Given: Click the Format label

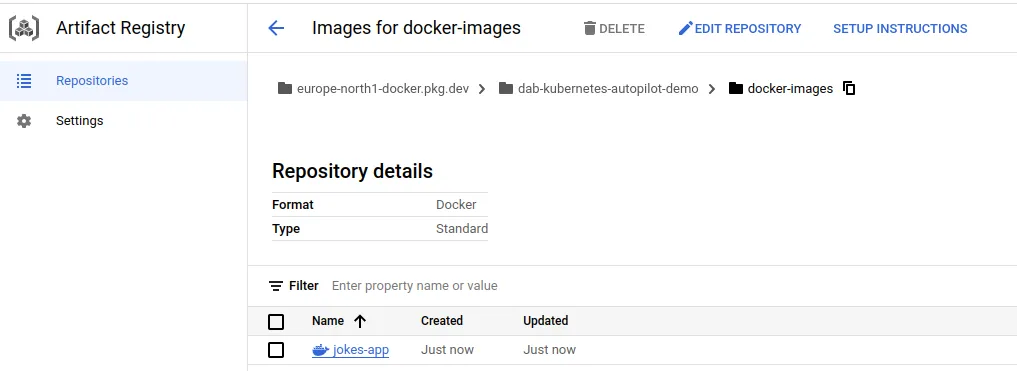Looking at the screenshot, I should pos(293,205).
